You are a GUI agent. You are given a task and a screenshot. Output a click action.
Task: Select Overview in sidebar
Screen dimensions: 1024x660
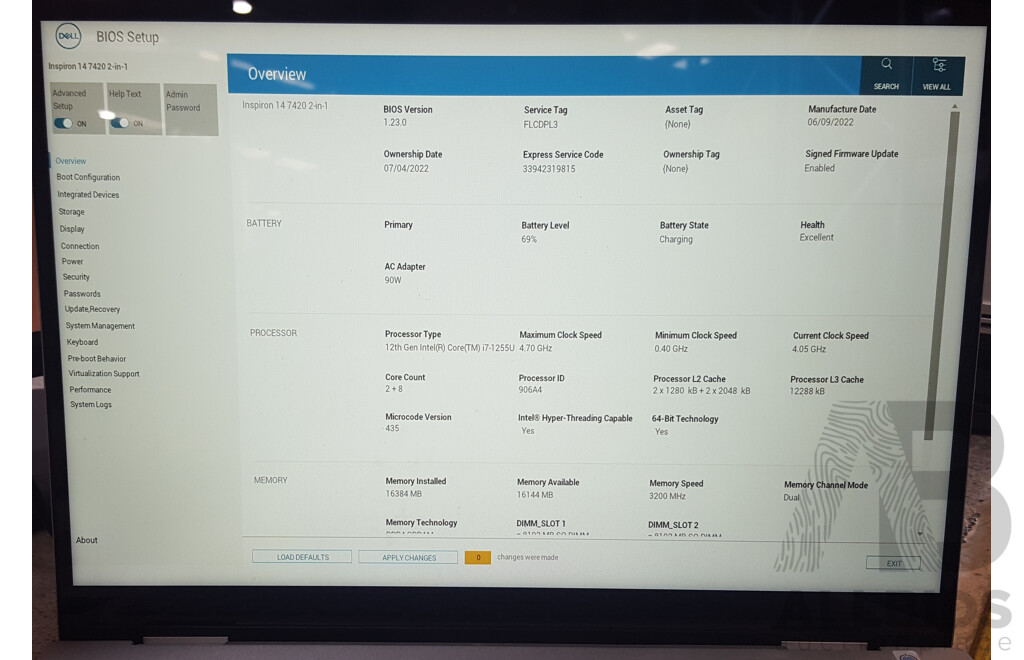coord(71,161)
